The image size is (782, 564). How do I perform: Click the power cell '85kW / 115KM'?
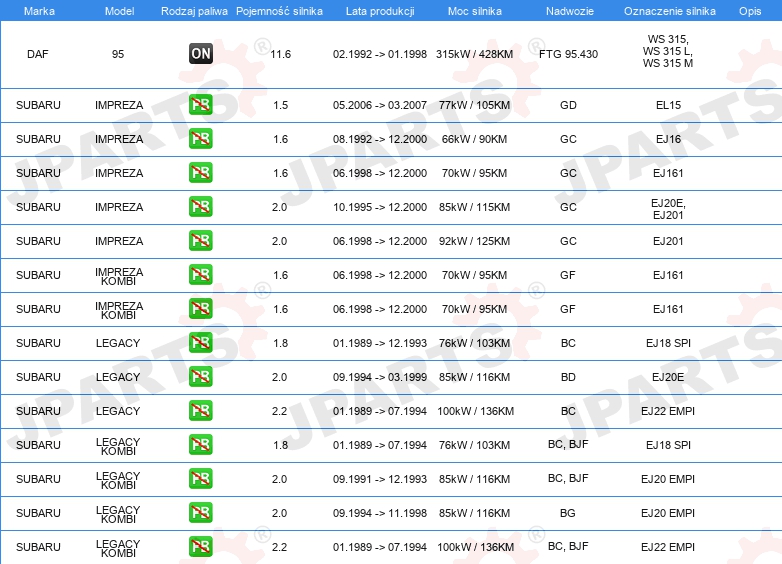click(x=474, y=207)
